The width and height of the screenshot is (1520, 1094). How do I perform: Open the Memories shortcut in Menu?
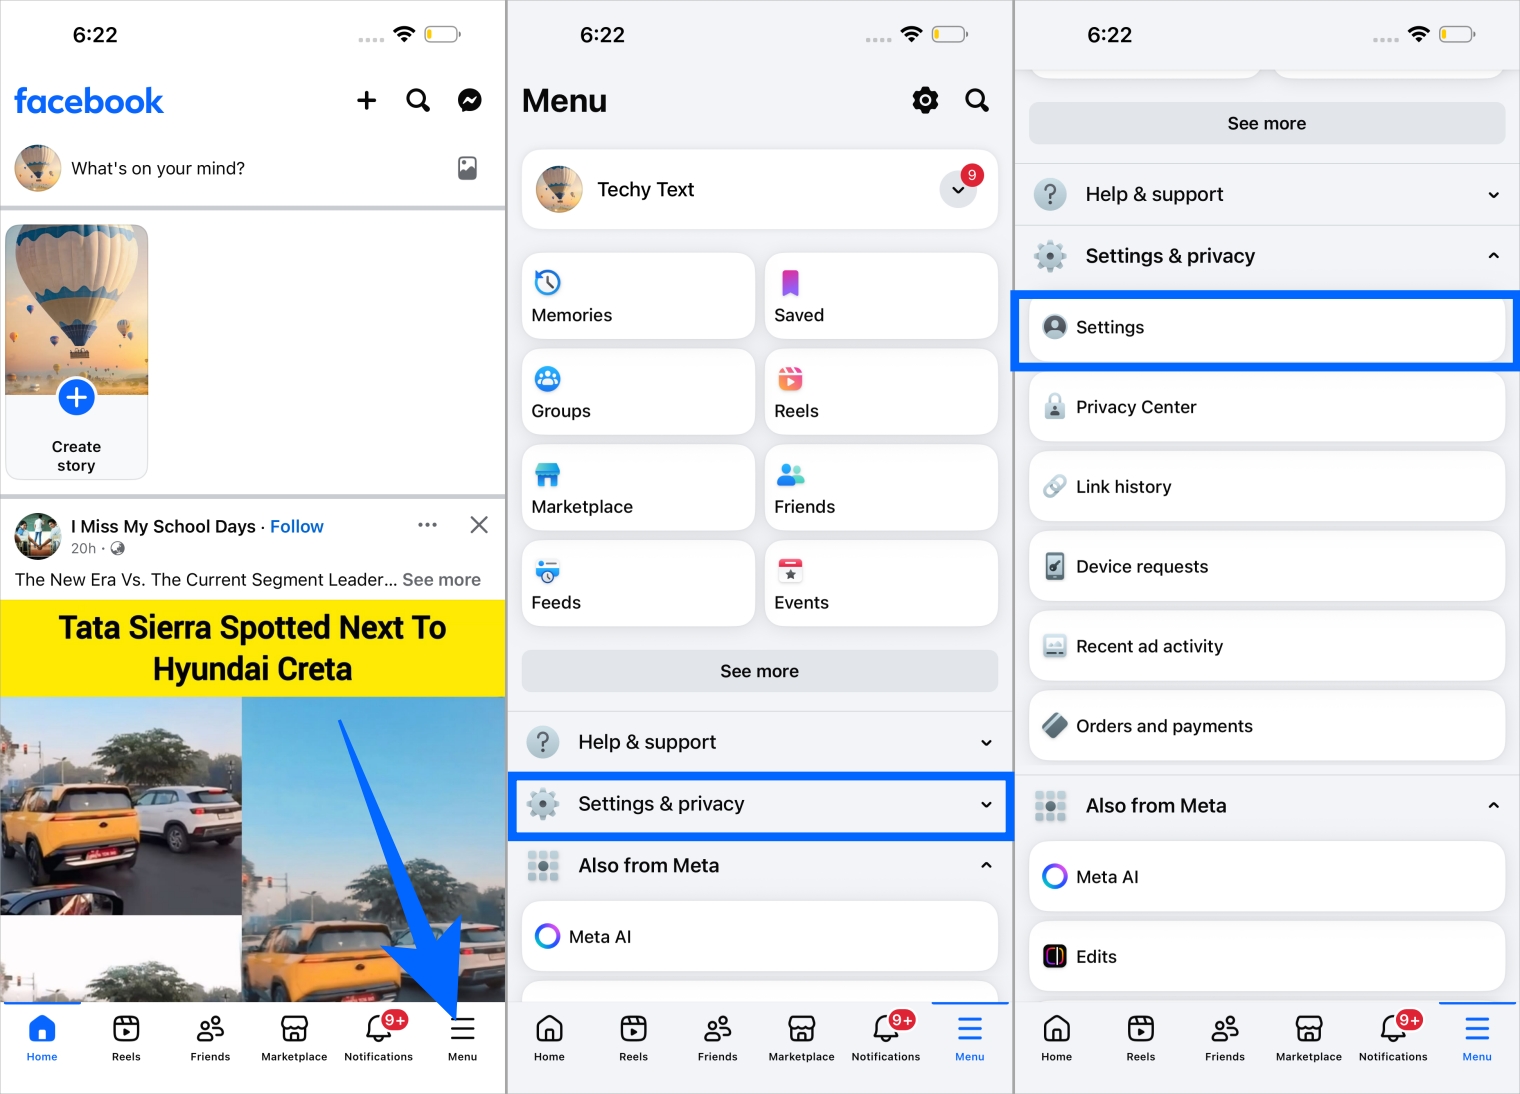[x=637, y=296]
